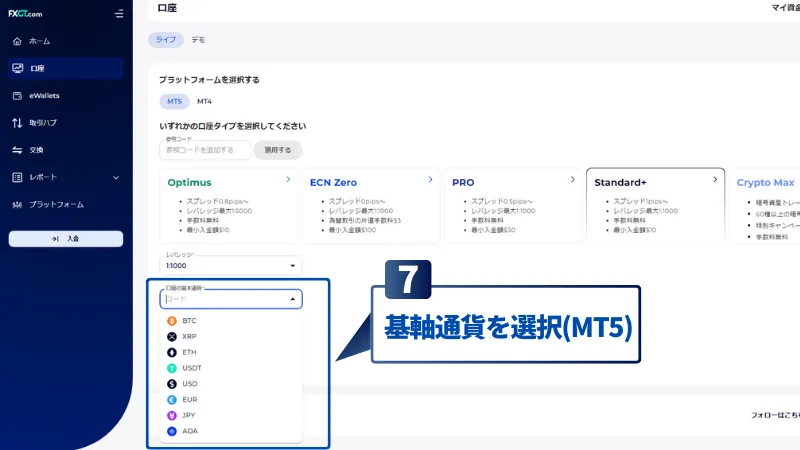Click the フォローはこちら link
The height and width of the screenshot is (450, 800).
click(775, 415)
